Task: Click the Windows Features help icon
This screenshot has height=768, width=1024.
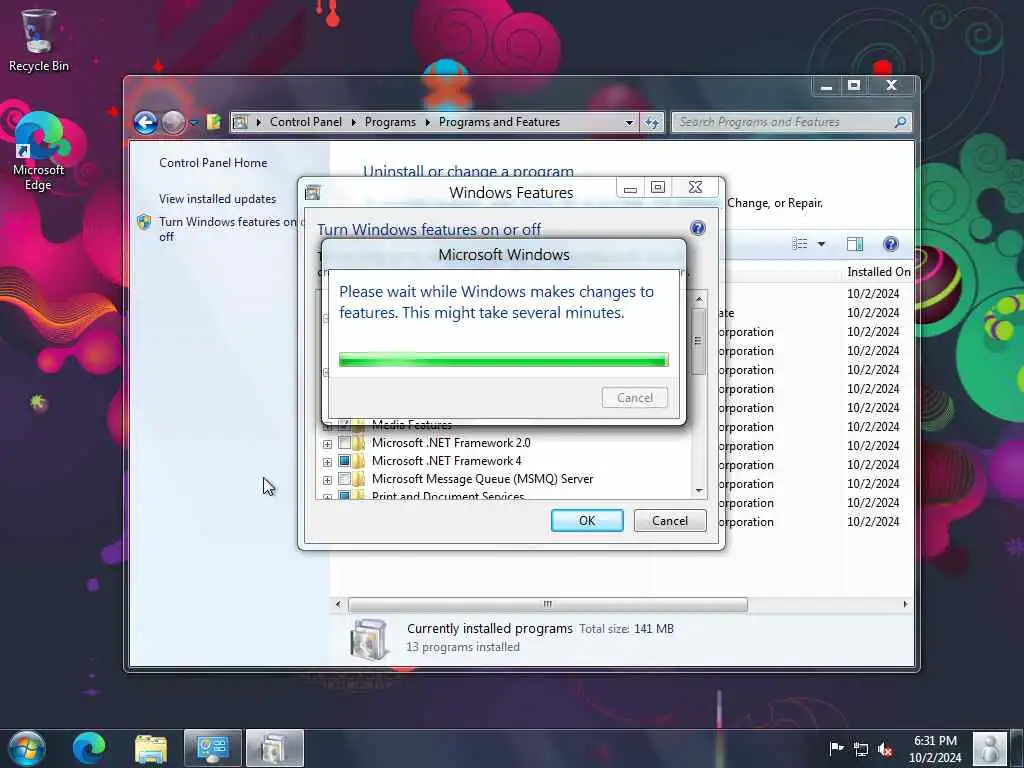Action: (697, 228)
